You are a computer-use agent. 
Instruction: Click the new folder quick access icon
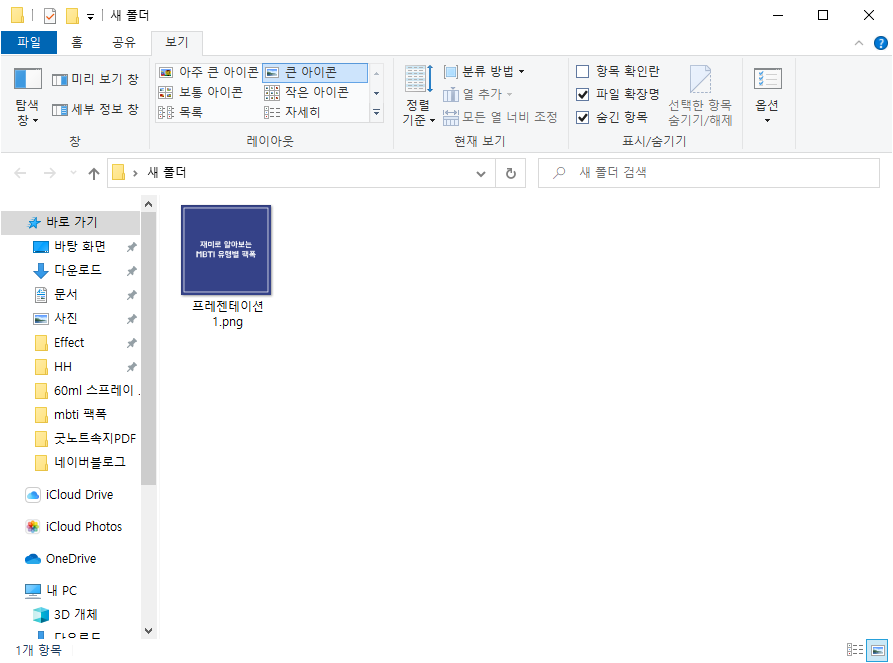point(72,15)
